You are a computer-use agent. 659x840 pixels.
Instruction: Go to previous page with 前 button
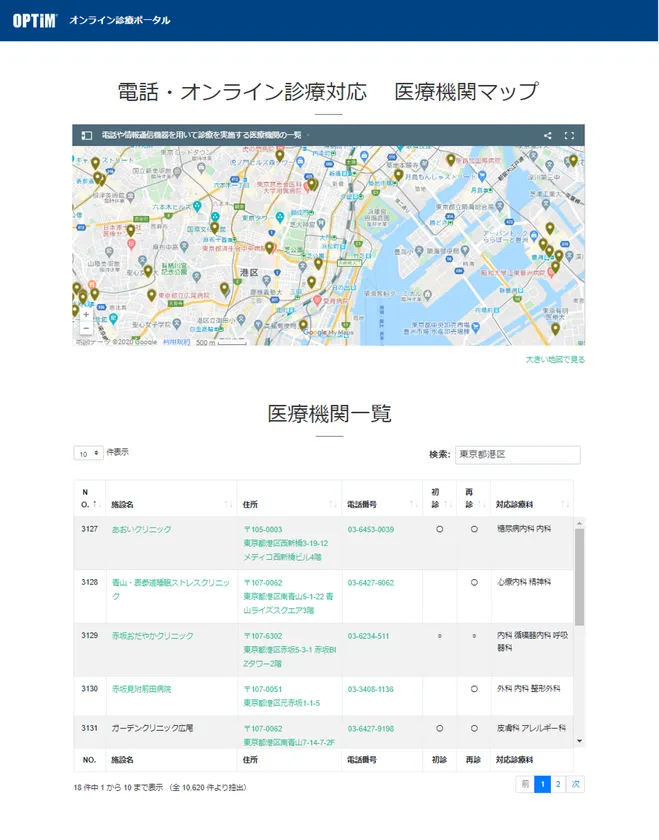coord(525,784)
